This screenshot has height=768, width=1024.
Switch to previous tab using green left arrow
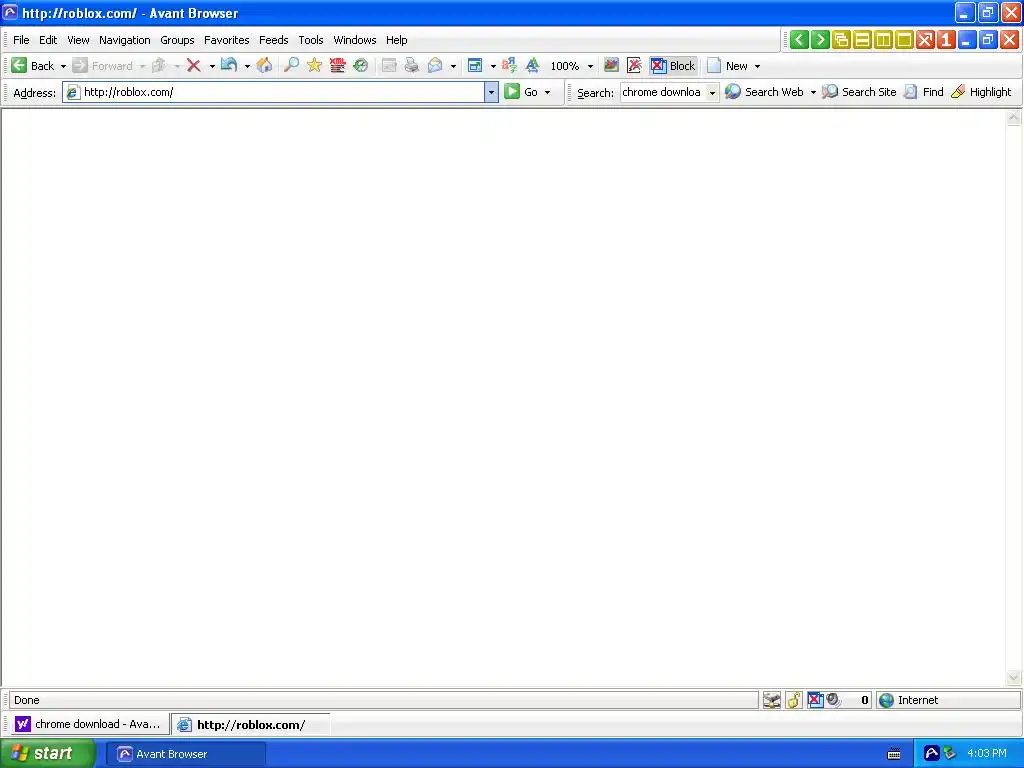[799, 40]
